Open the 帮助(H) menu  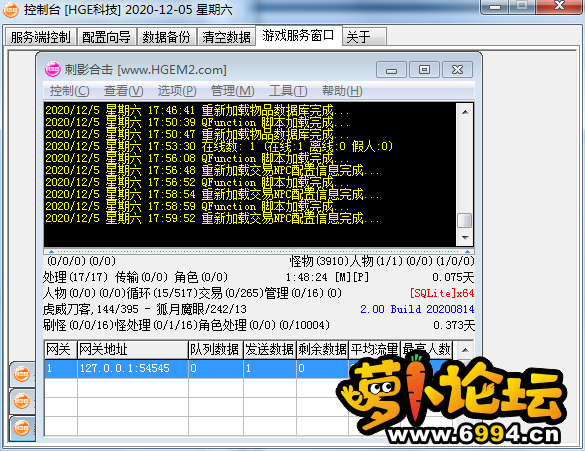pos(342,91)
